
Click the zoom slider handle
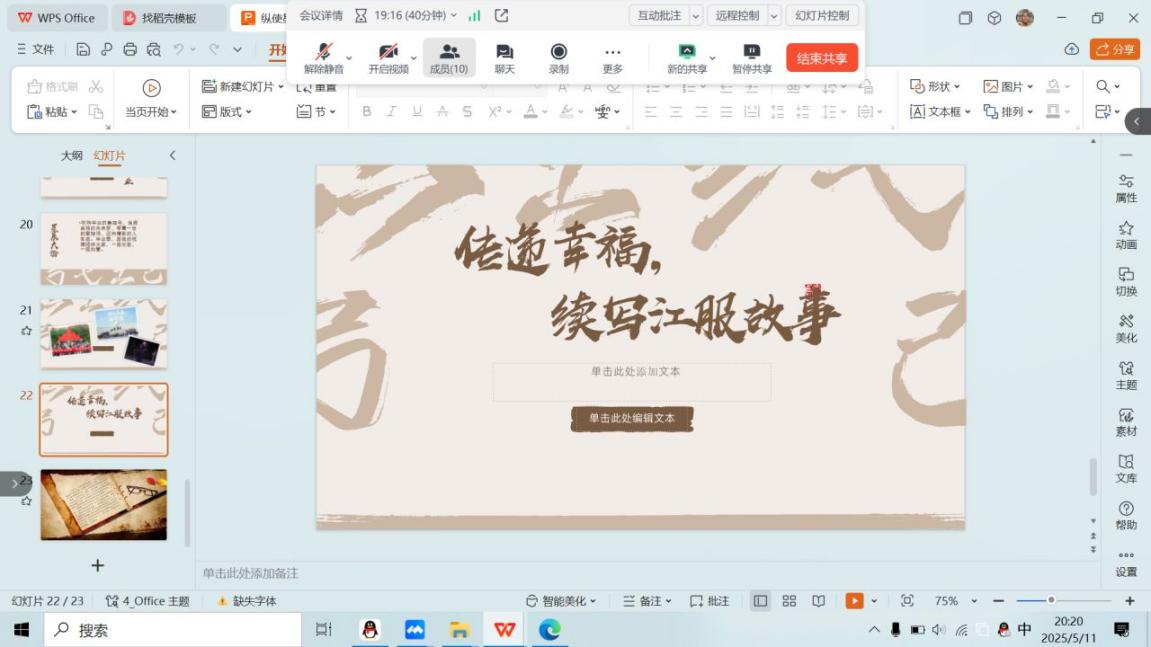coord(1051,600)
